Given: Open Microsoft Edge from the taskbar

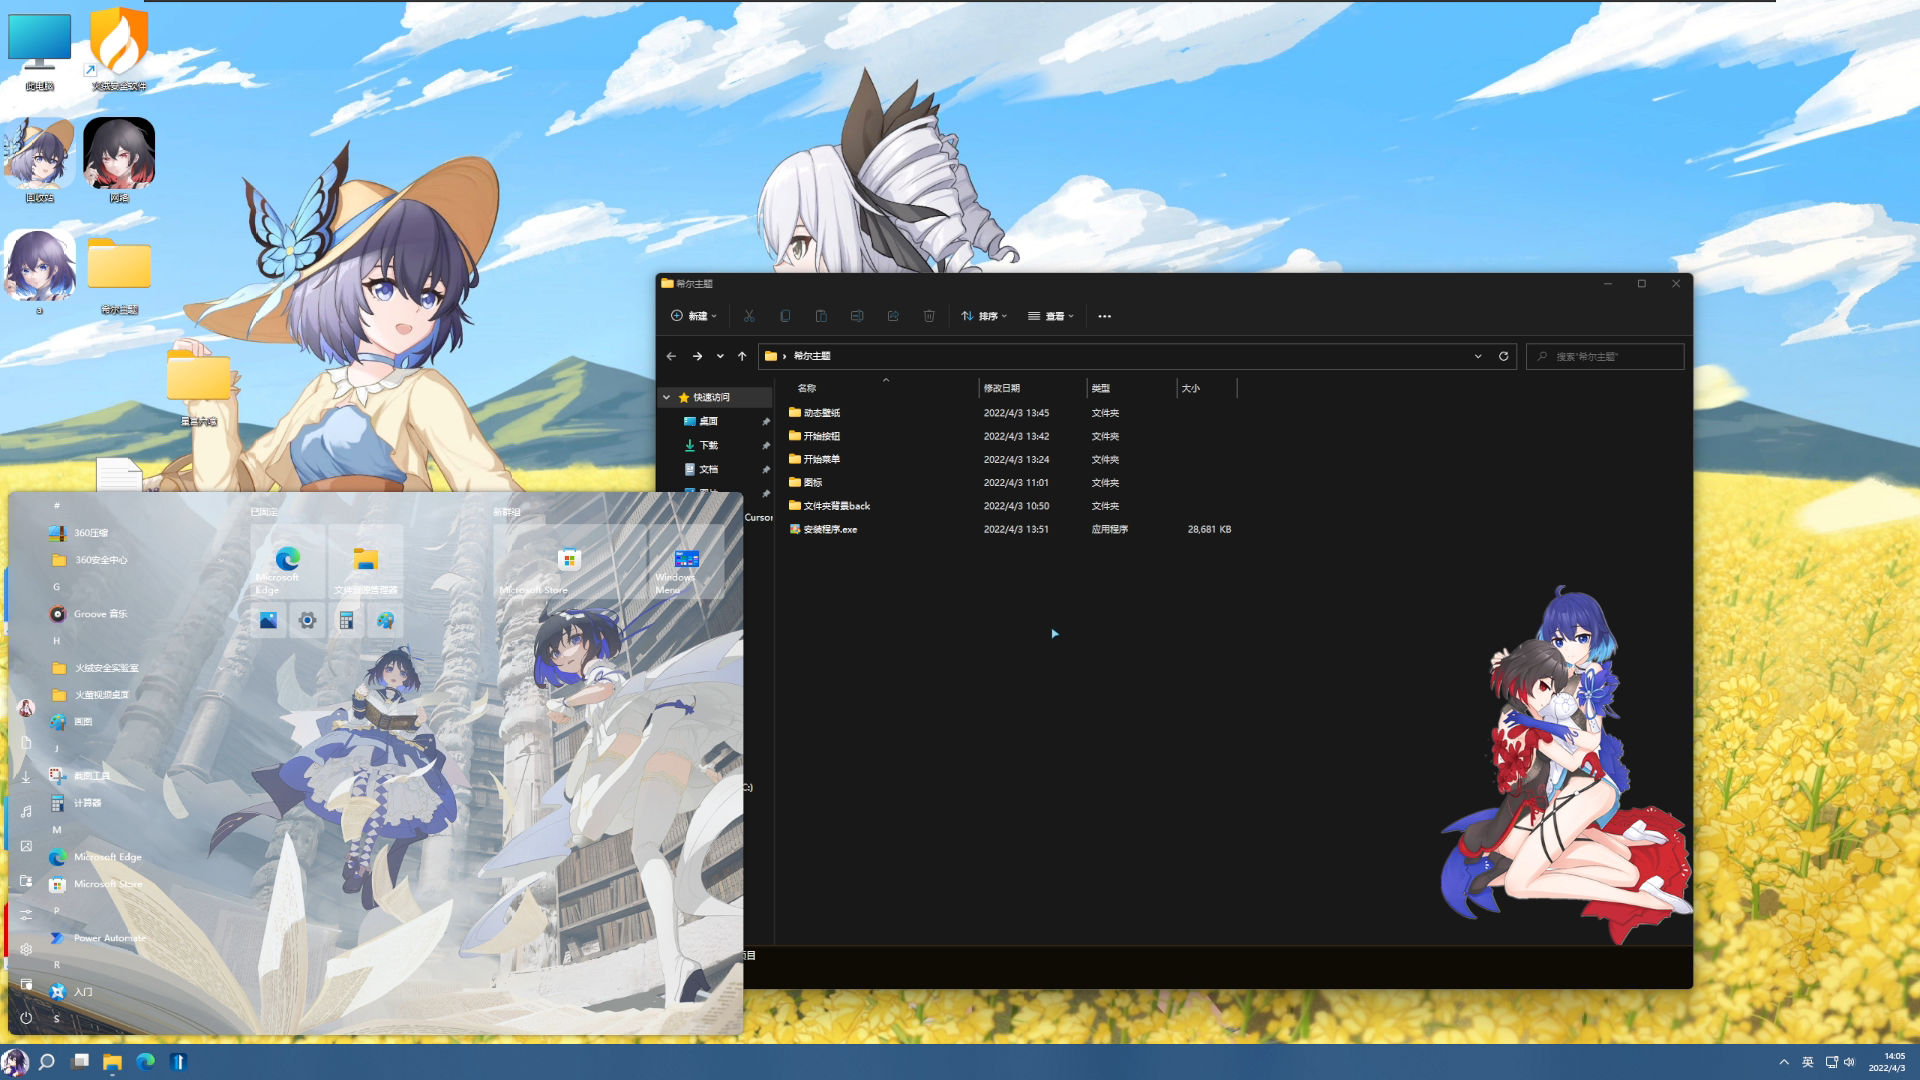Looking at the screenshot, I should 146,1062.
